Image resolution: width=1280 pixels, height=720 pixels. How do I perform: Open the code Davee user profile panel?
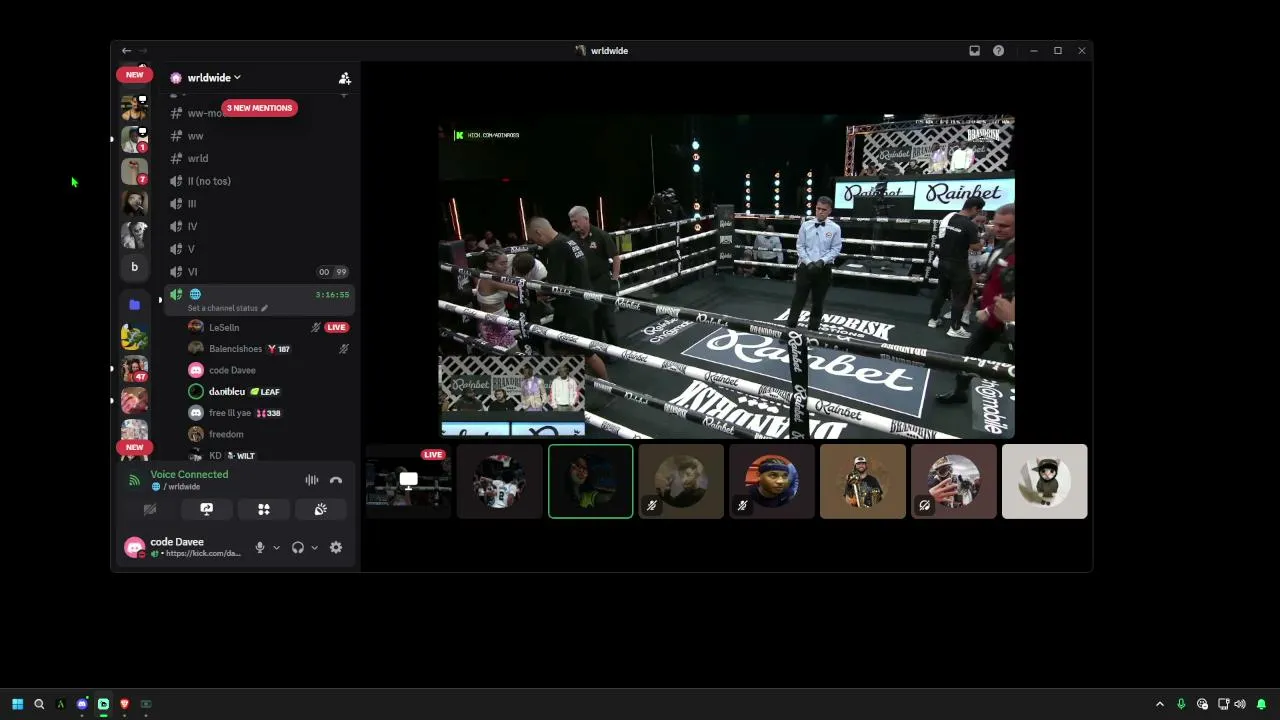point(185,547)
